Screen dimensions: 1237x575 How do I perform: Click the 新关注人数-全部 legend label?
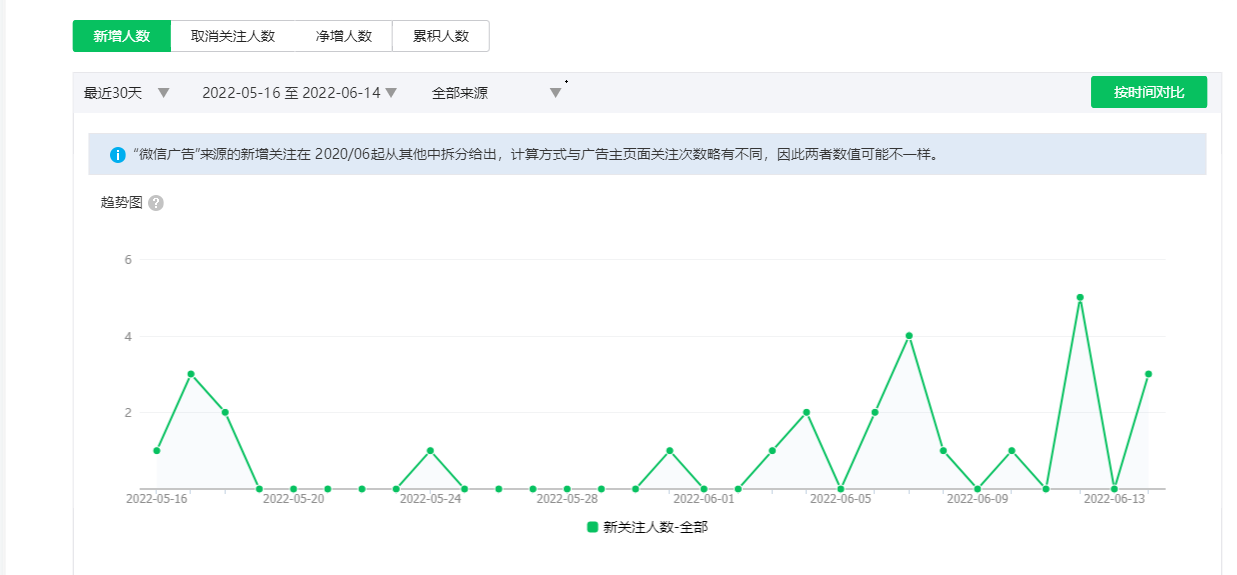tap(655, 527)
